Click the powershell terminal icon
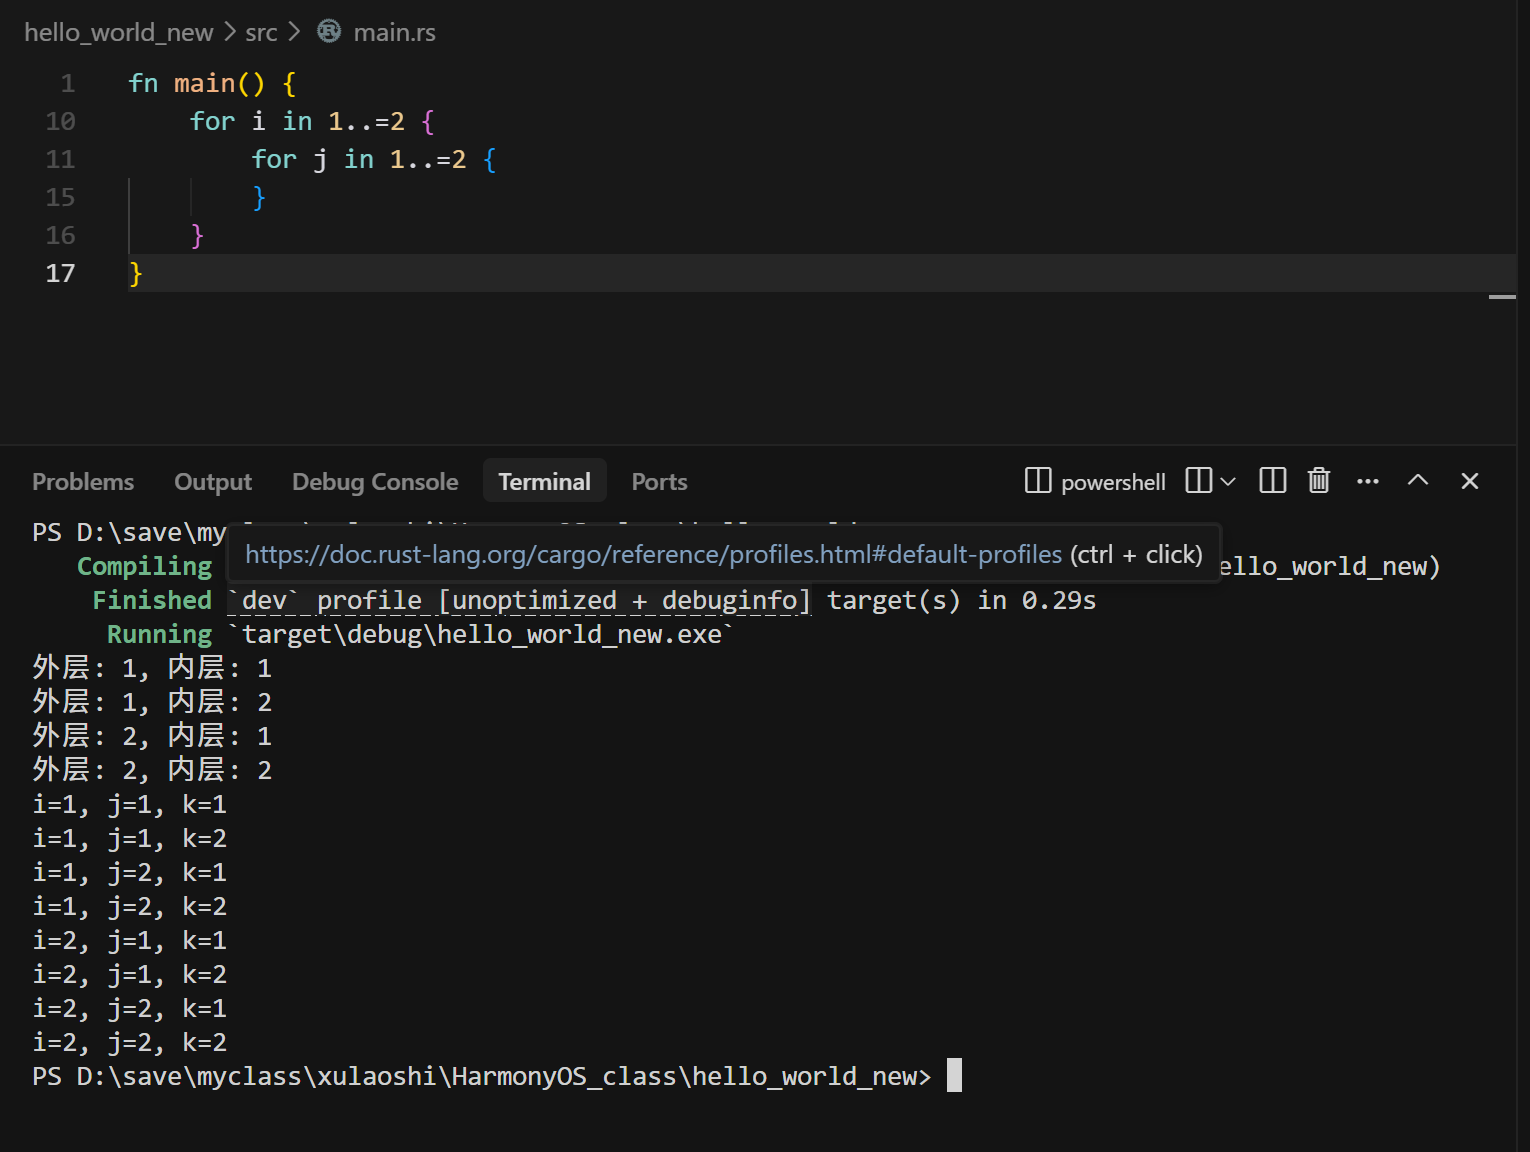This screenshot has width=1530, height=1152. coord(1038,481)
